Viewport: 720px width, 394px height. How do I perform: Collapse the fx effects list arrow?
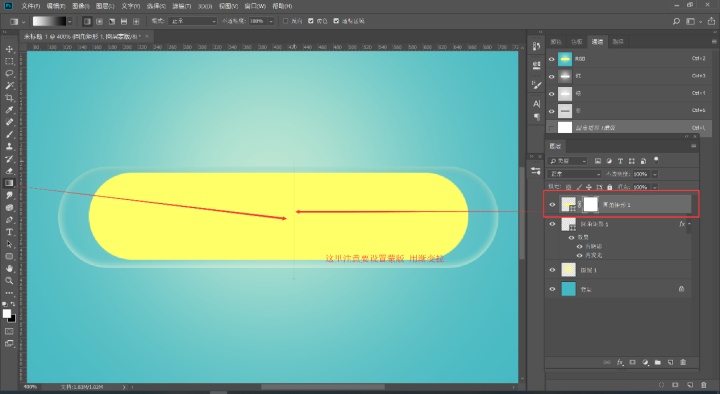click(x=689, y=224)
